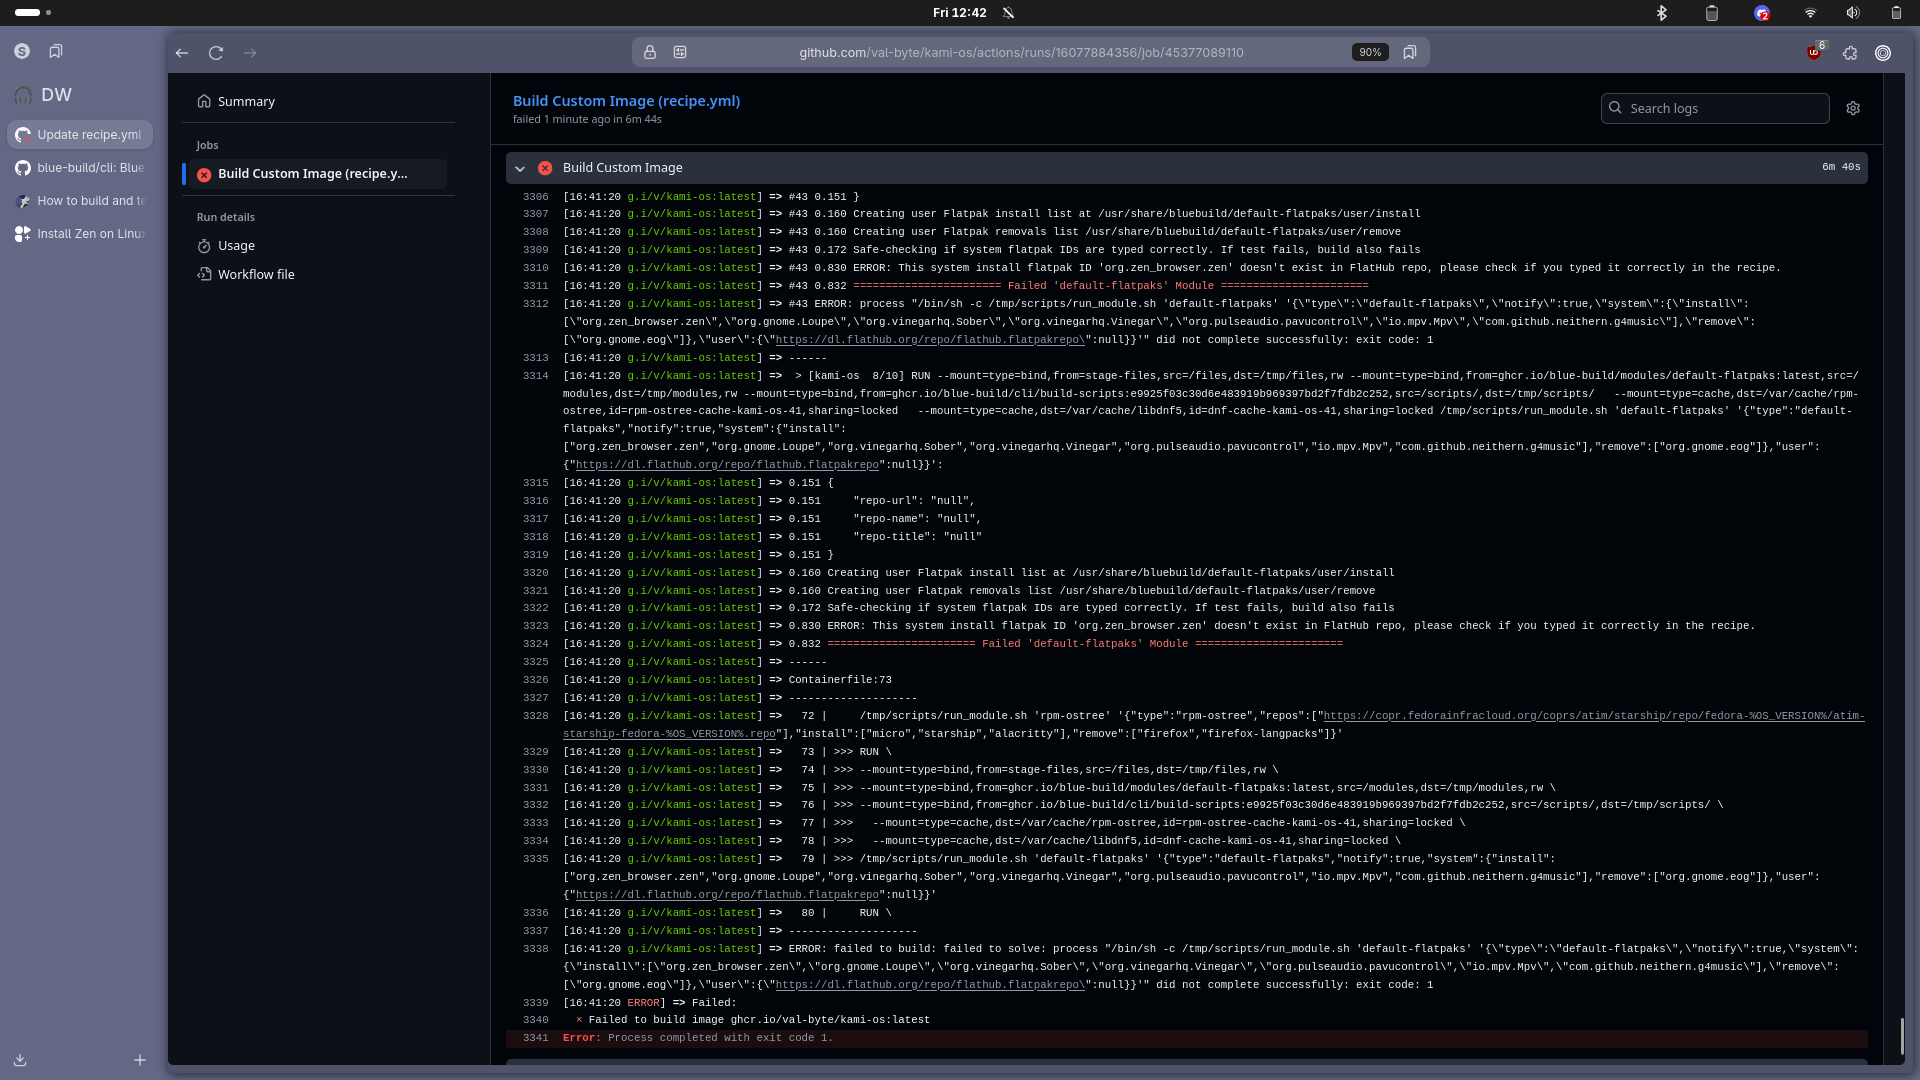Go back with the browser back arrow
Screen dimensions: 1920x1080
pos(182,53)
